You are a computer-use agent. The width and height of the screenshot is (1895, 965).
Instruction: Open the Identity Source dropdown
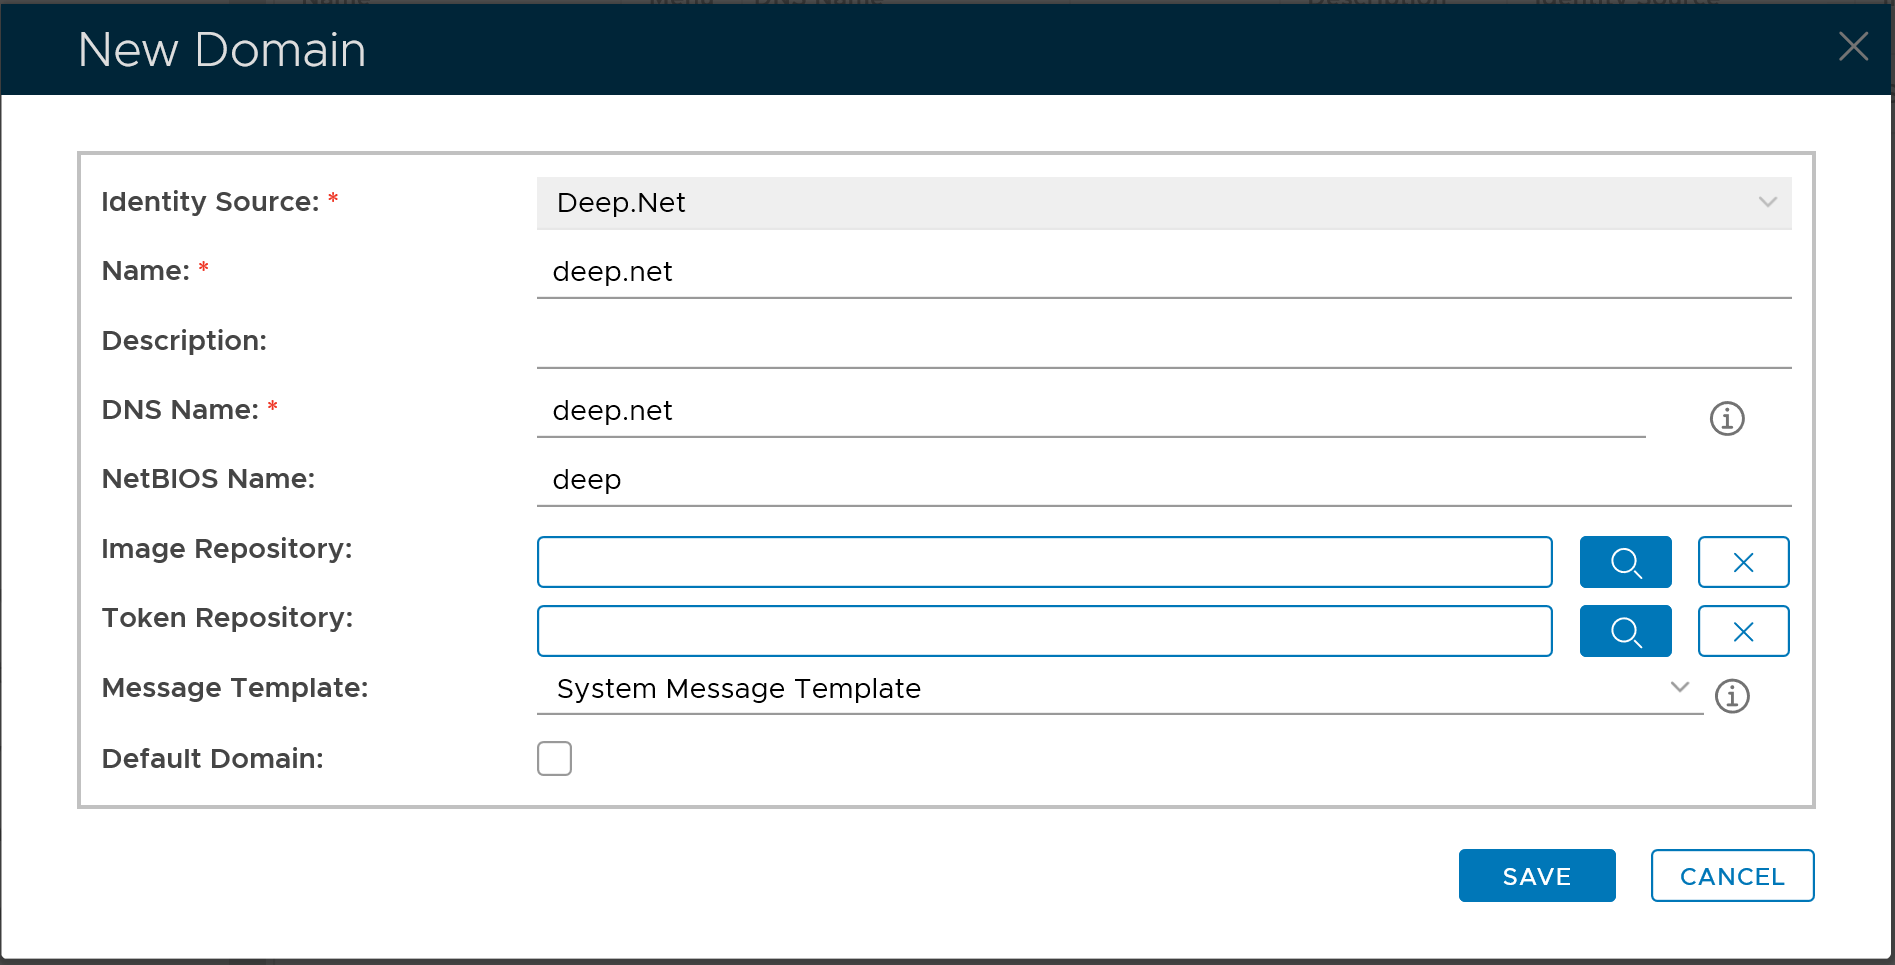click(x=1163, y=203)
